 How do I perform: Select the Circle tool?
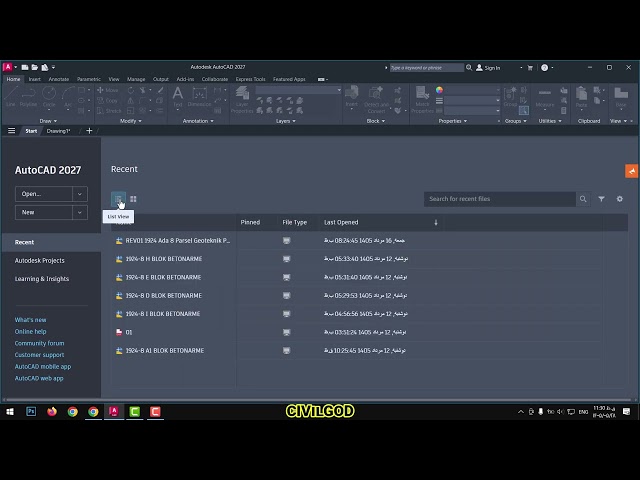point(49,97)
